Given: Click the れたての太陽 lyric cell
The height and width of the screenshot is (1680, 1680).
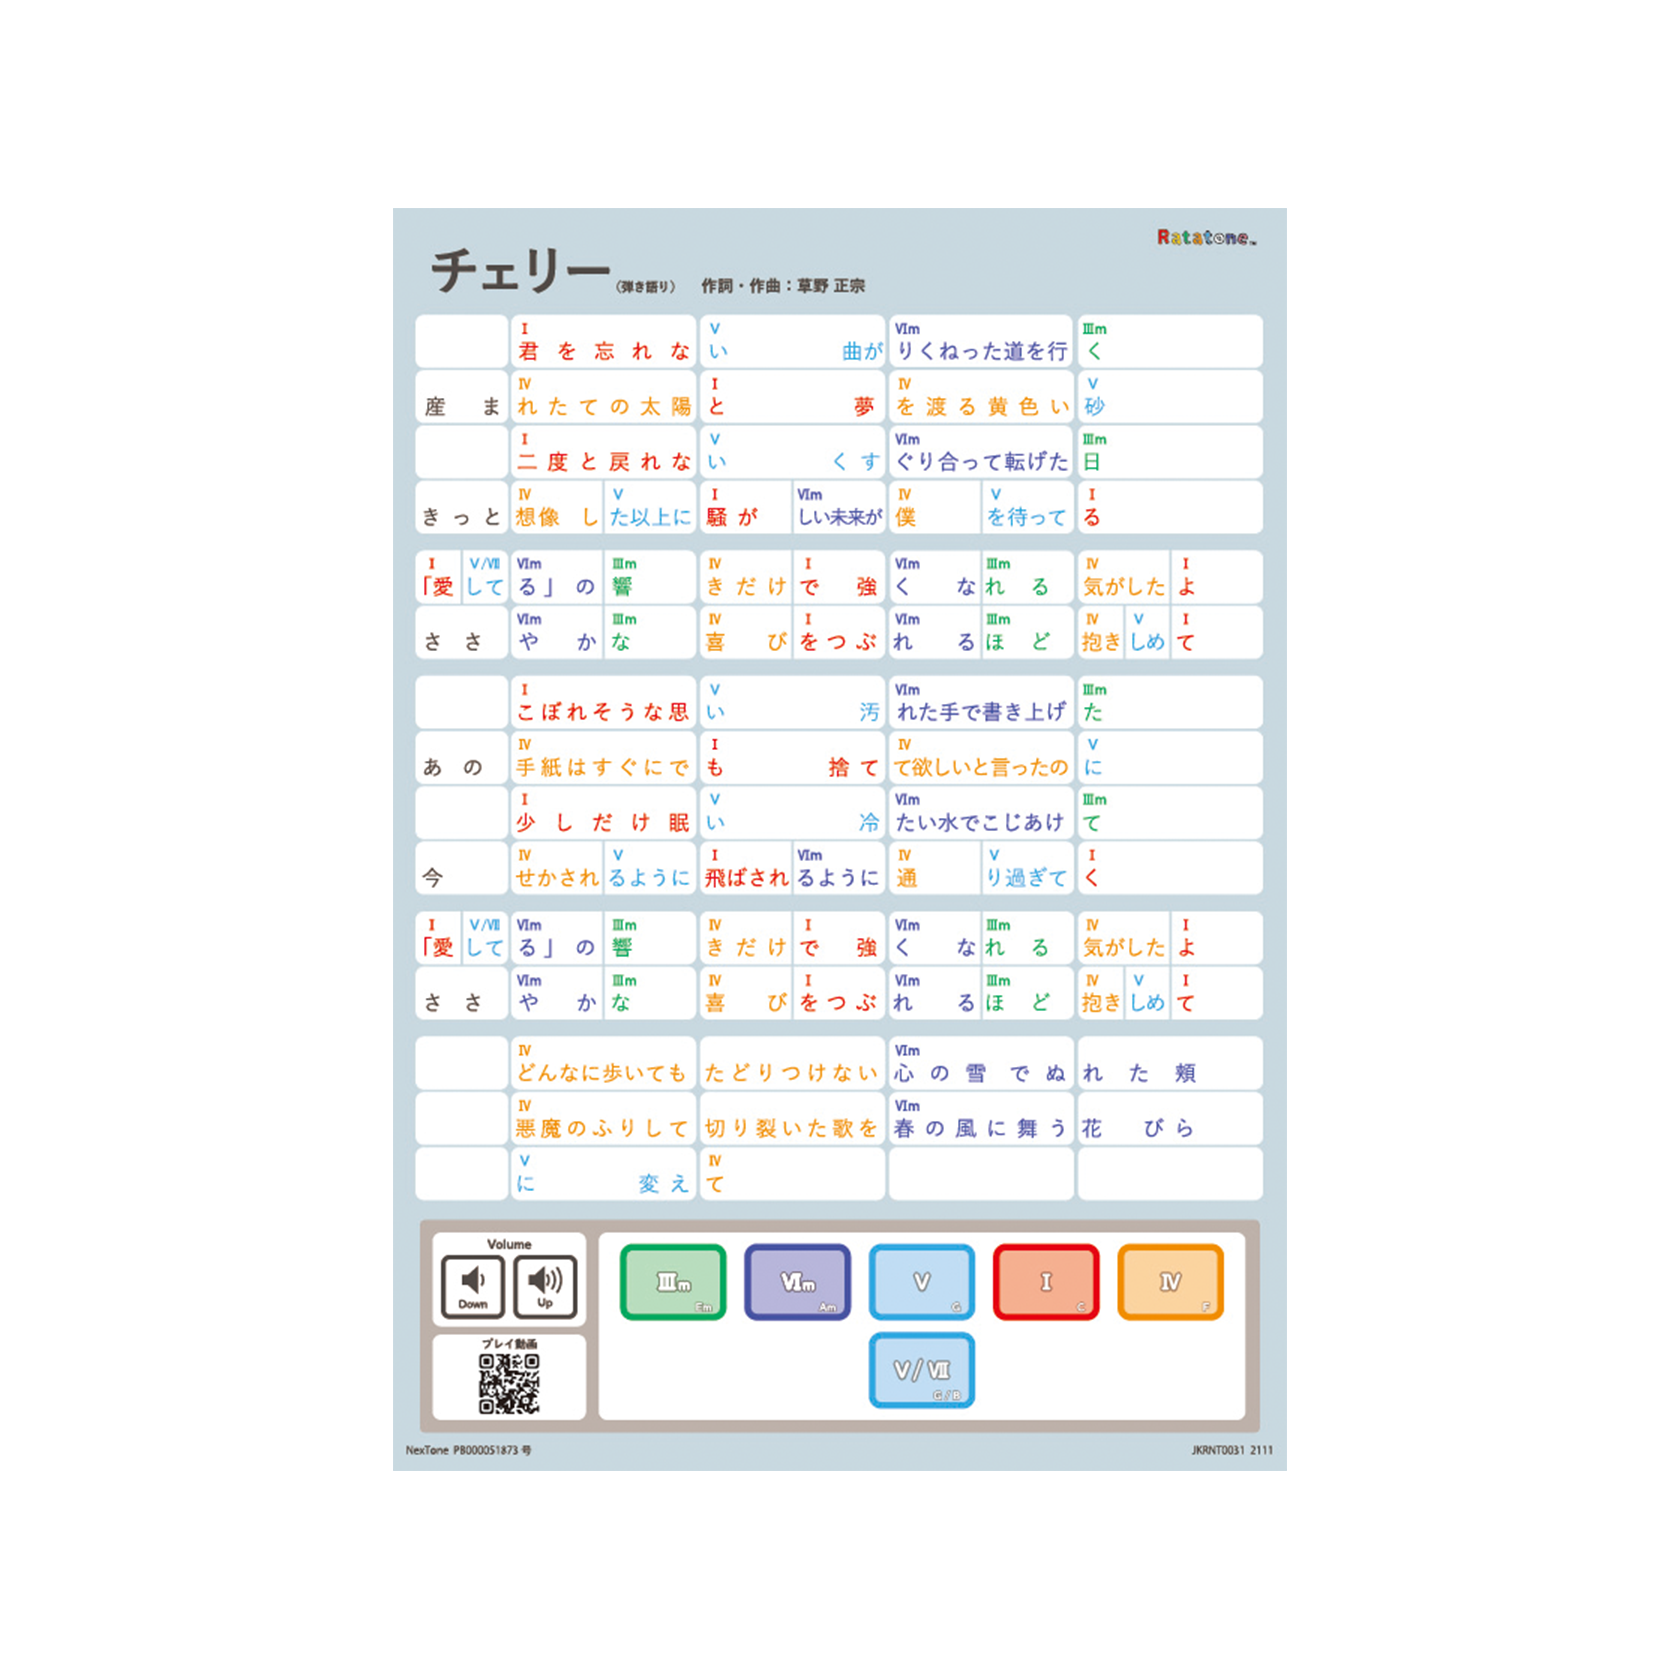Looking at the screenshot, I should point(603,396).
